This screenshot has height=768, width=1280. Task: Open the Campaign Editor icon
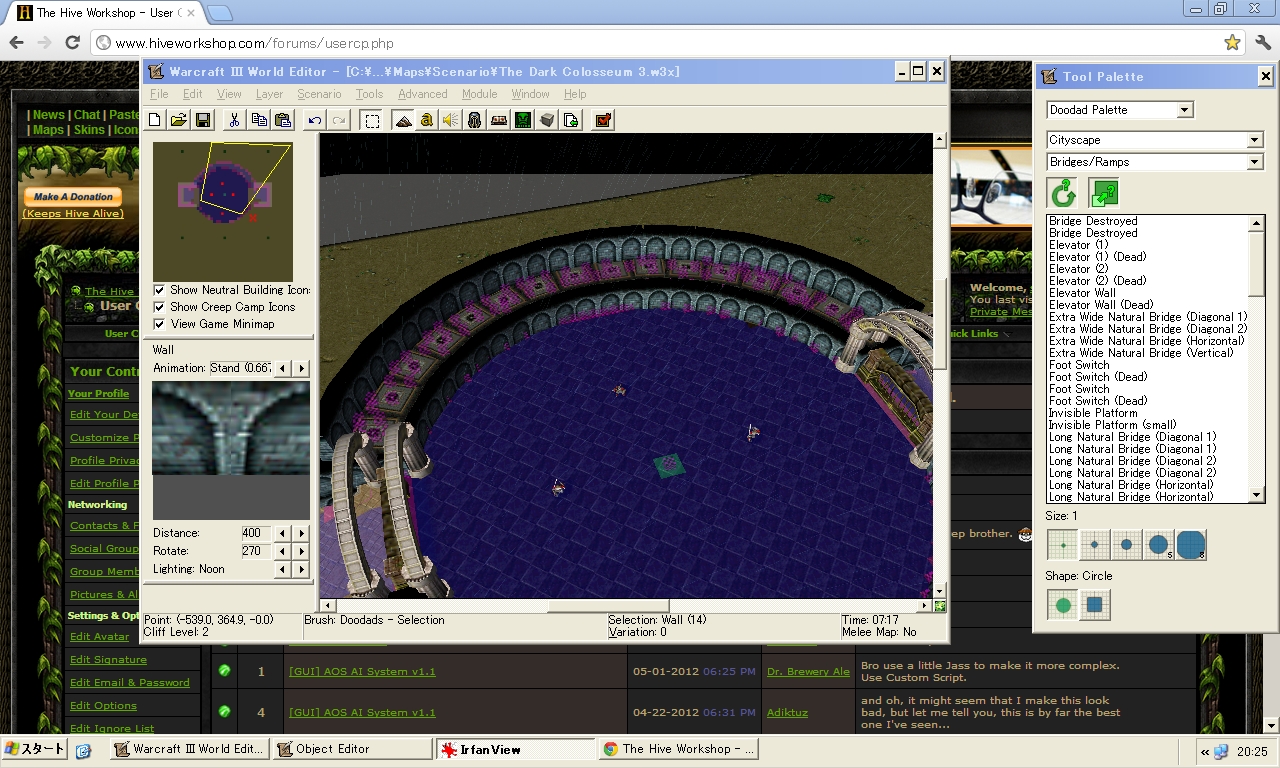pyautogui.click(x=499, y=120)
